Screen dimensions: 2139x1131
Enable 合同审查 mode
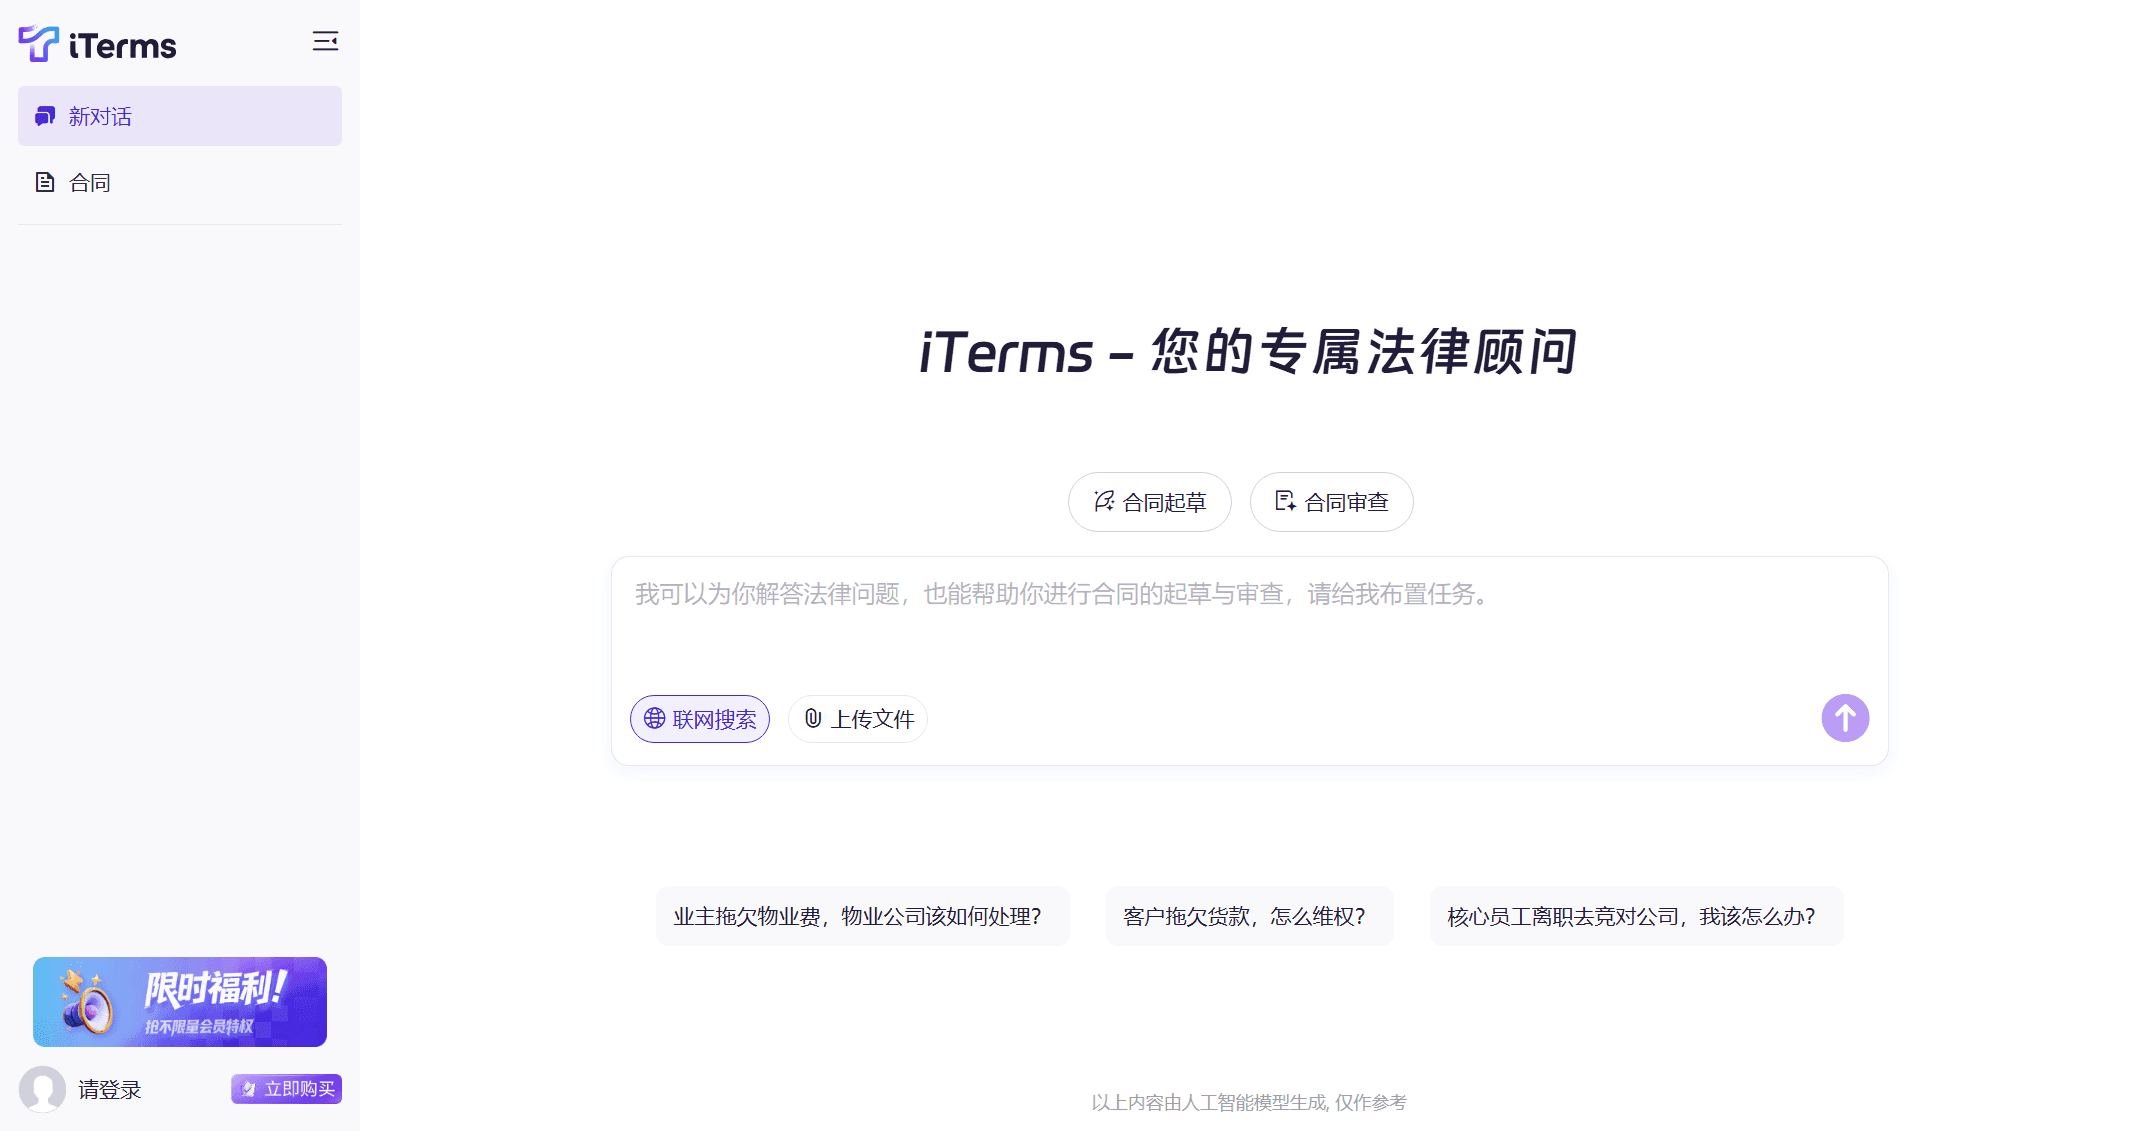point(1331,501)
